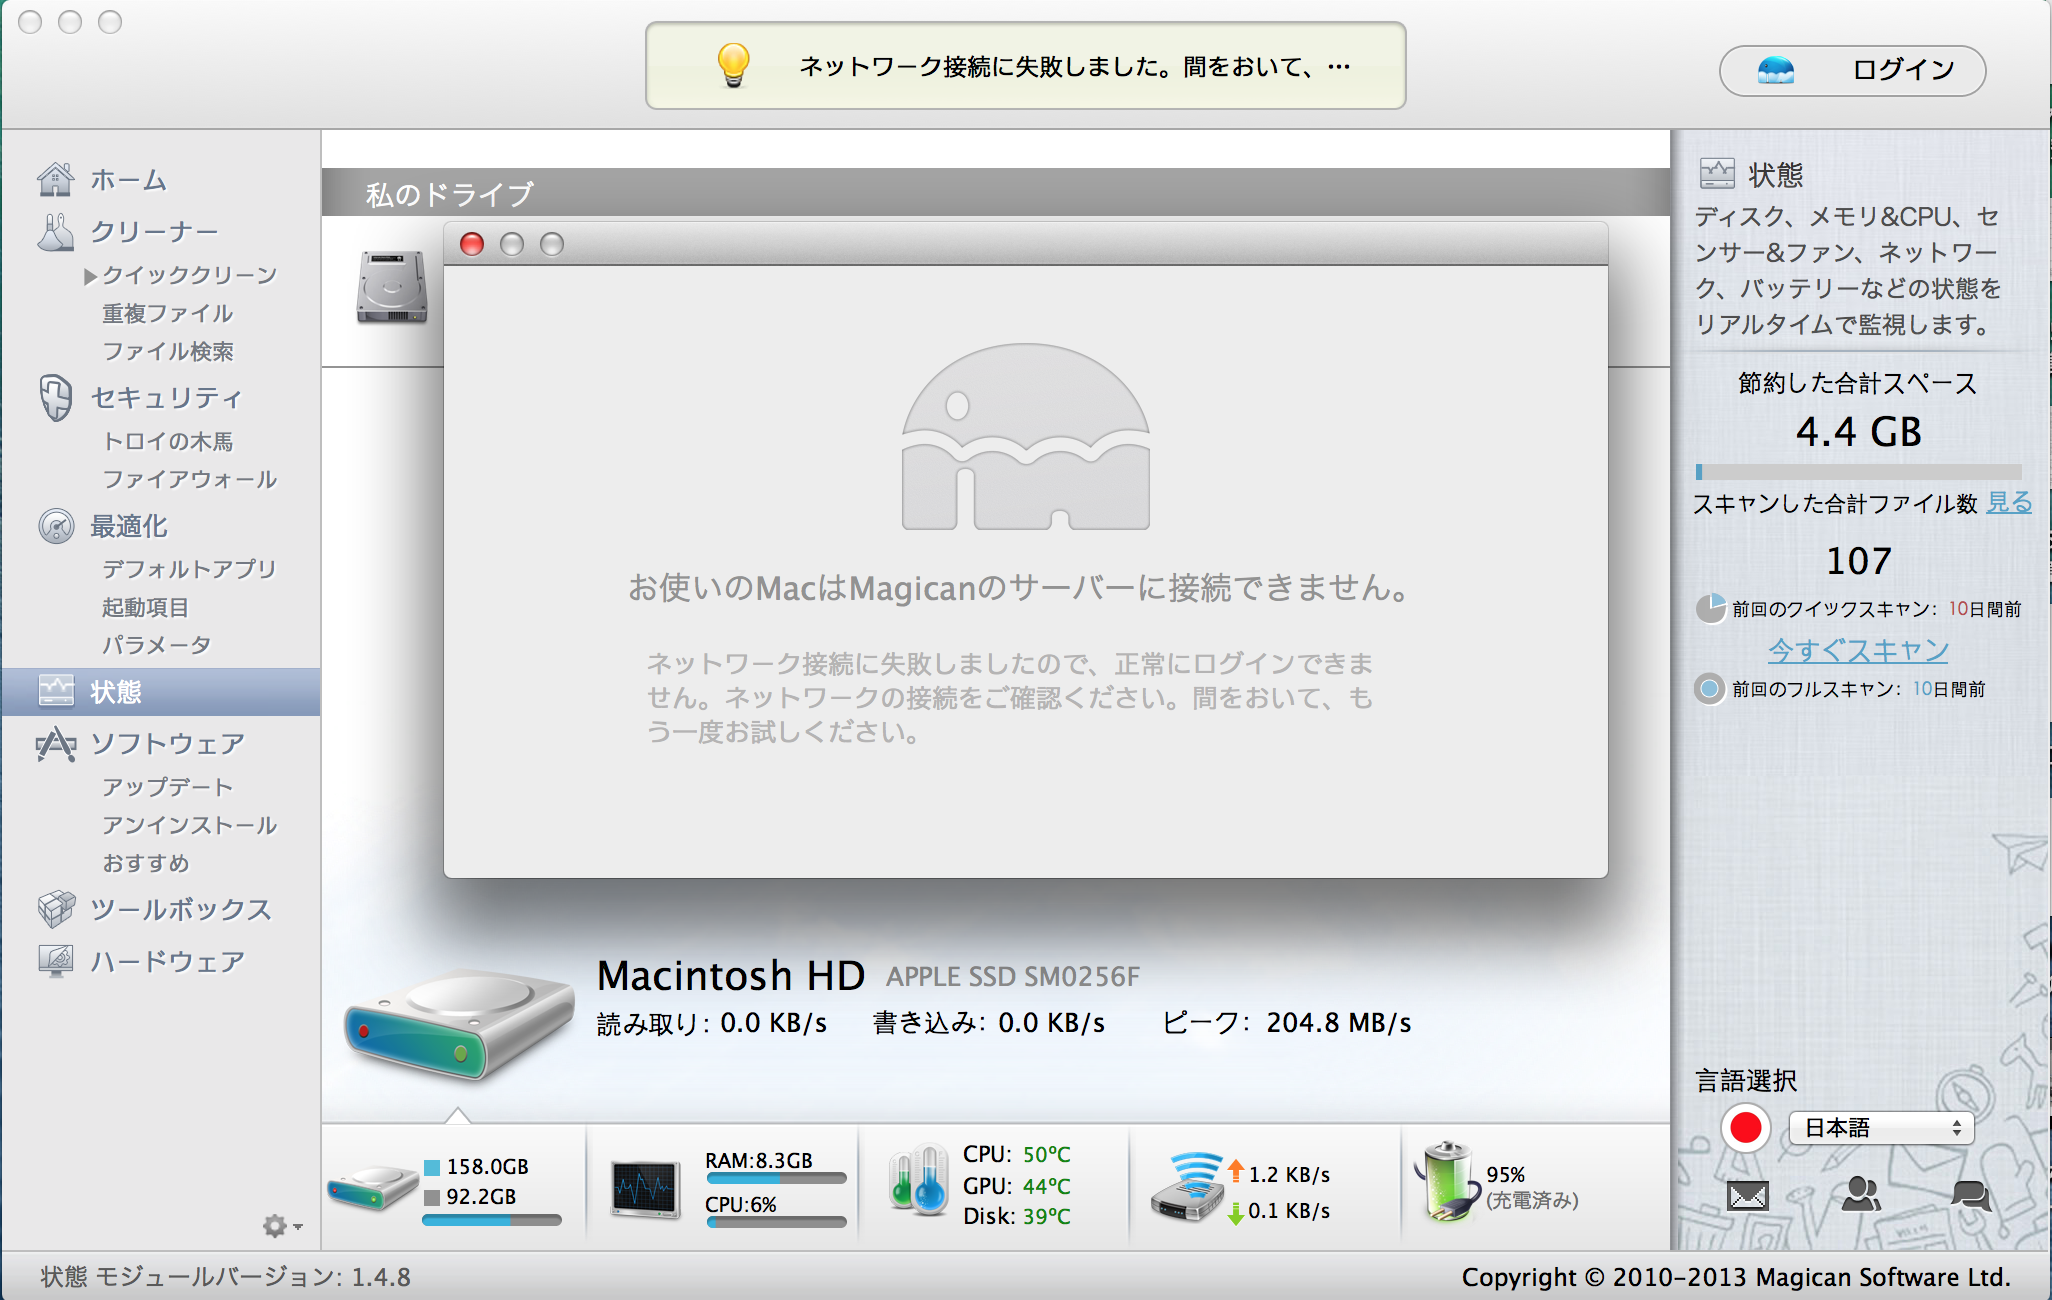Click the 見る link

(2009, 503)
